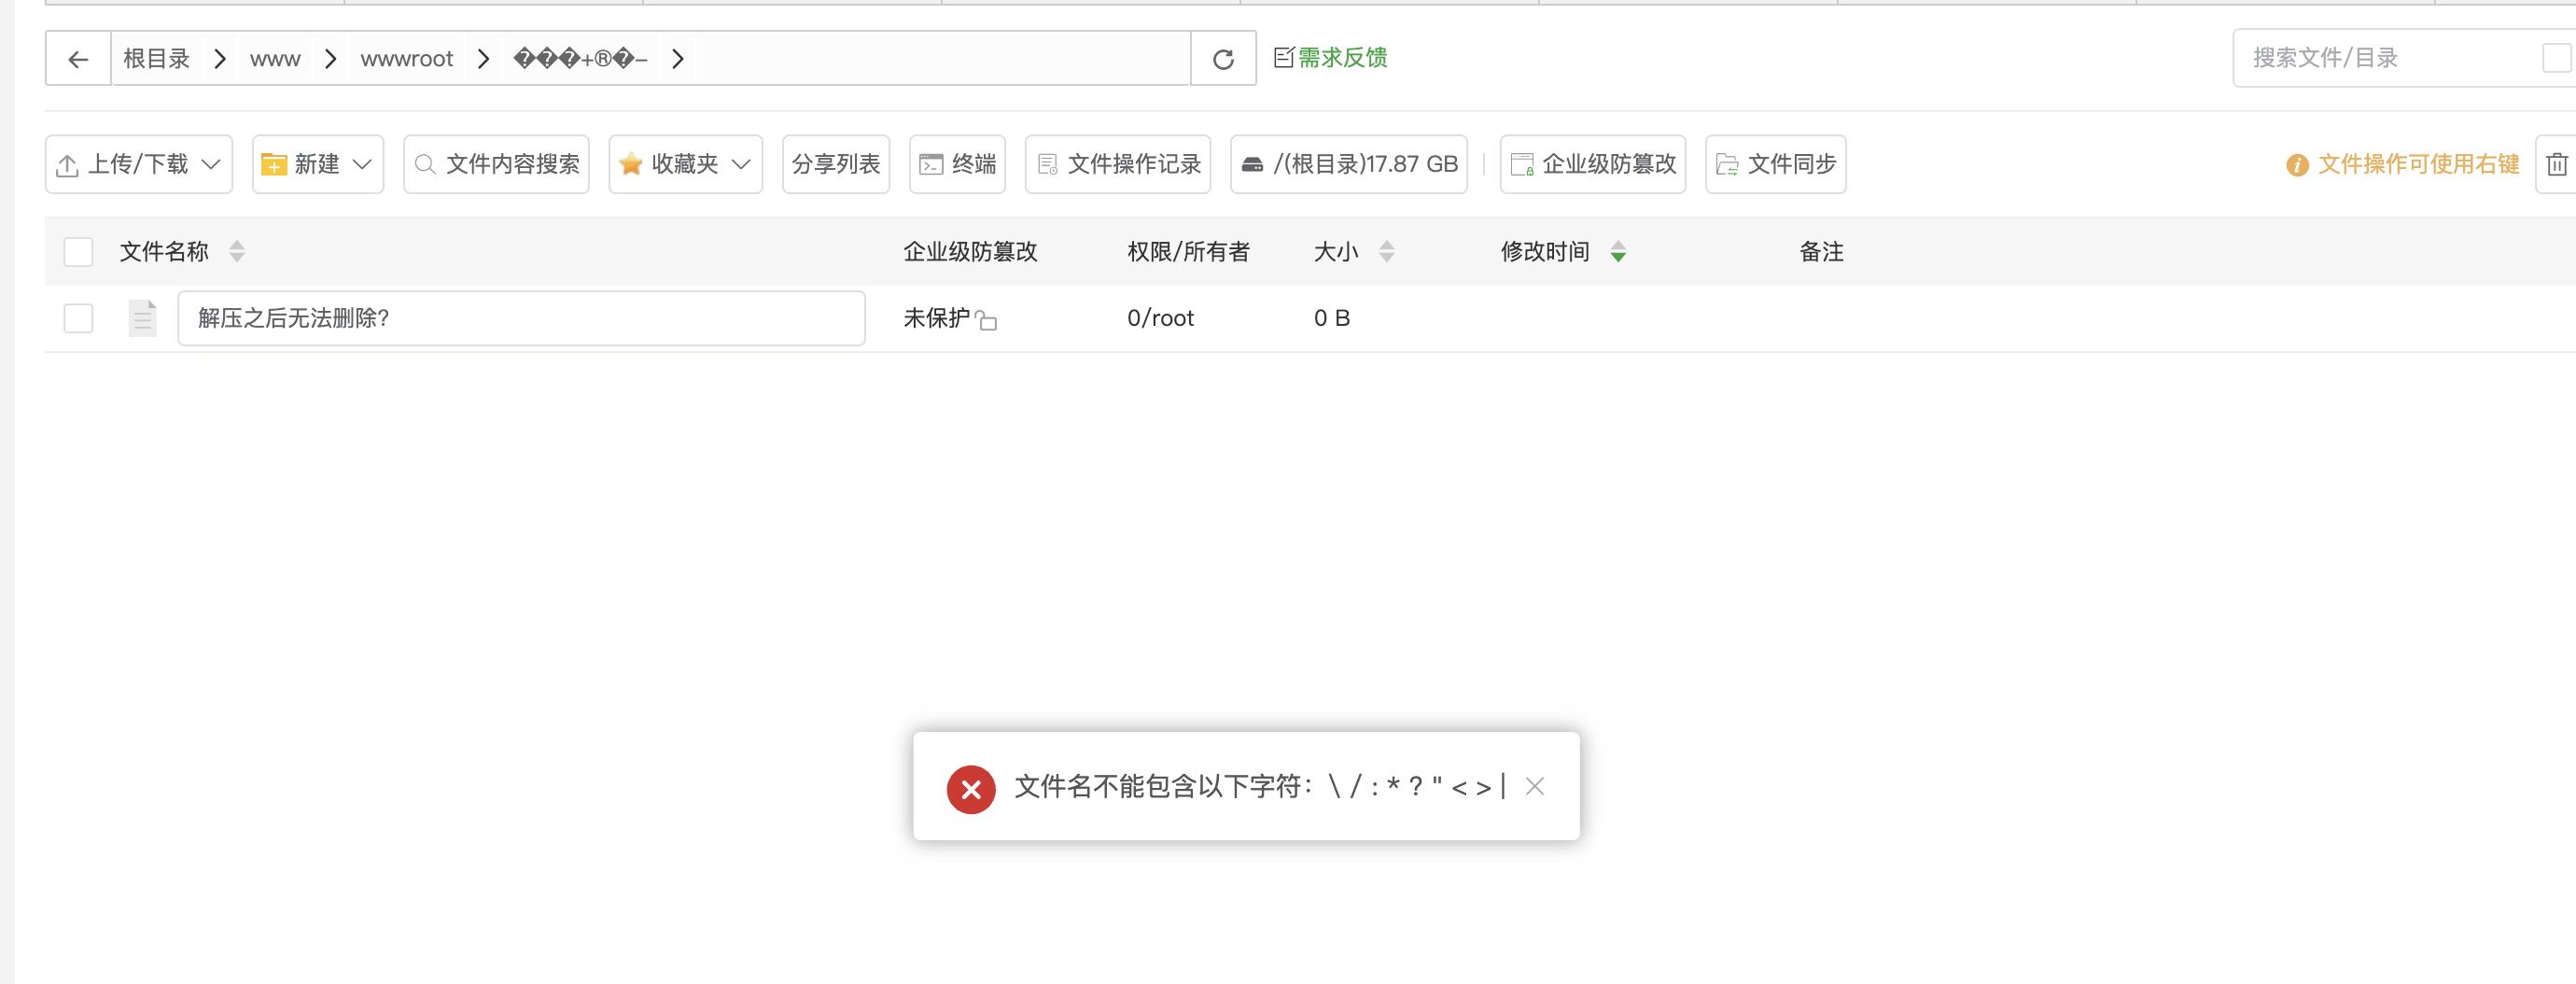Expand the 收藏夹 dropdown

tap(686, 164)
